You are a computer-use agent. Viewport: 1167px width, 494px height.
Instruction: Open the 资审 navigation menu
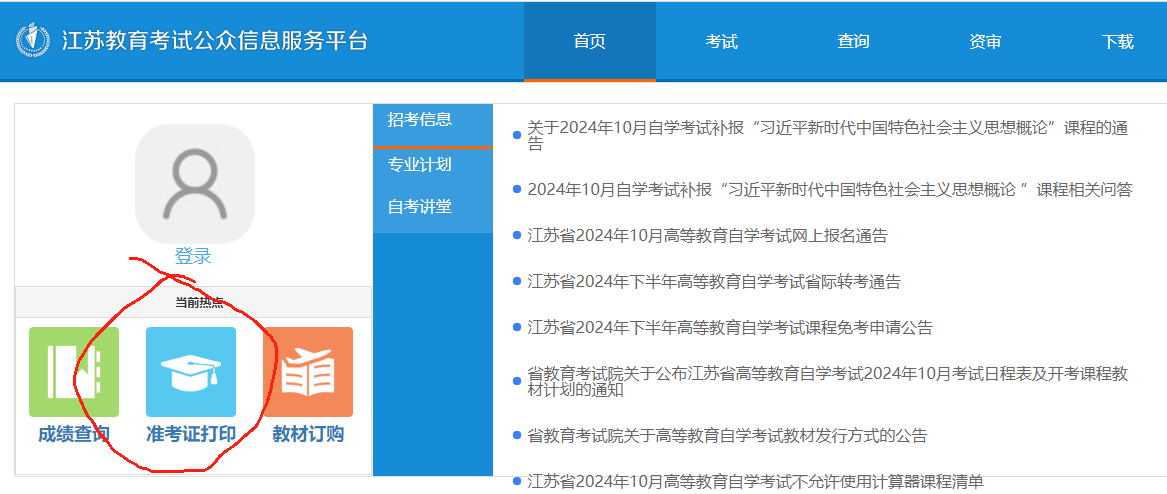click(985, 42)
